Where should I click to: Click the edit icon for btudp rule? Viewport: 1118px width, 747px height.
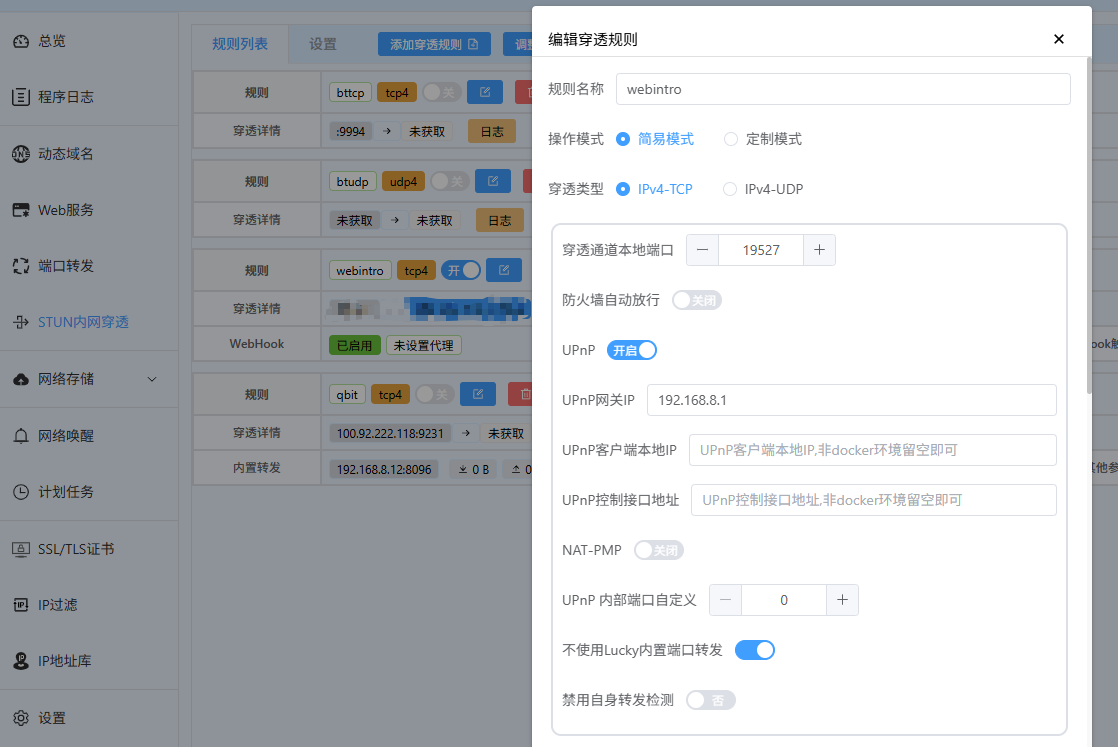pos(493,181)
